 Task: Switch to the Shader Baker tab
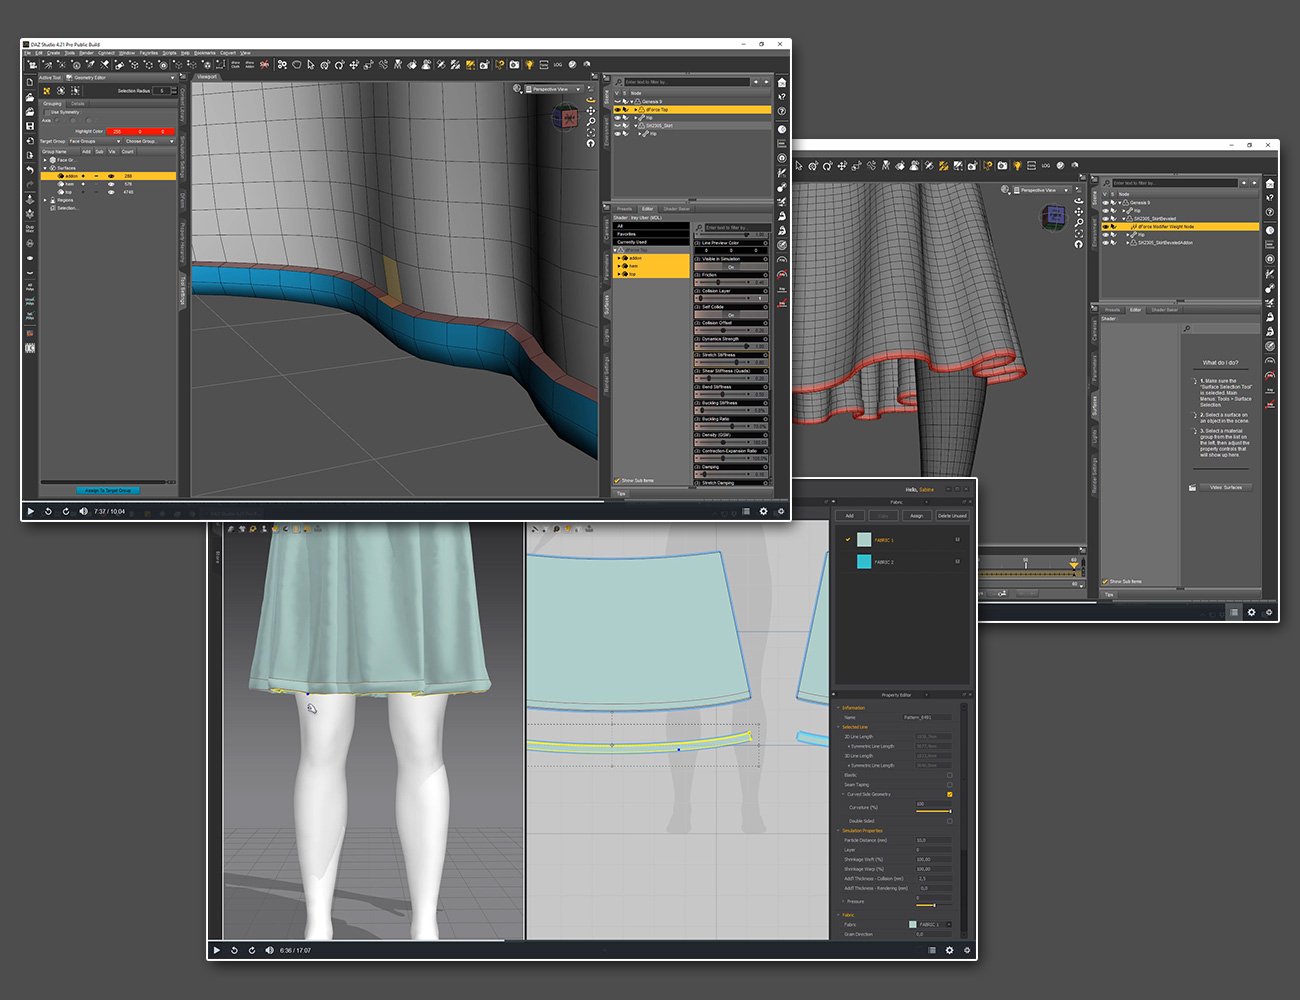pos(676,209)
